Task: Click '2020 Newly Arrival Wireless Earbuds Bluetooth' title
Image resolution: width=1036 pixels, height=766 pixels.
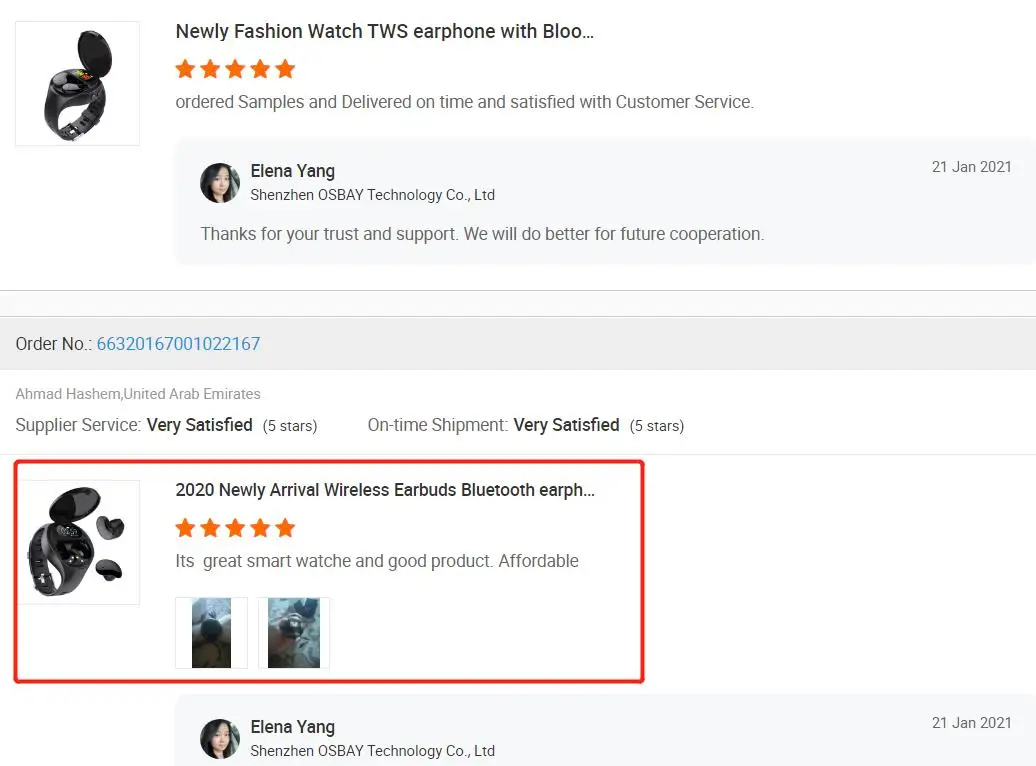Action: (x=385, y=490)
